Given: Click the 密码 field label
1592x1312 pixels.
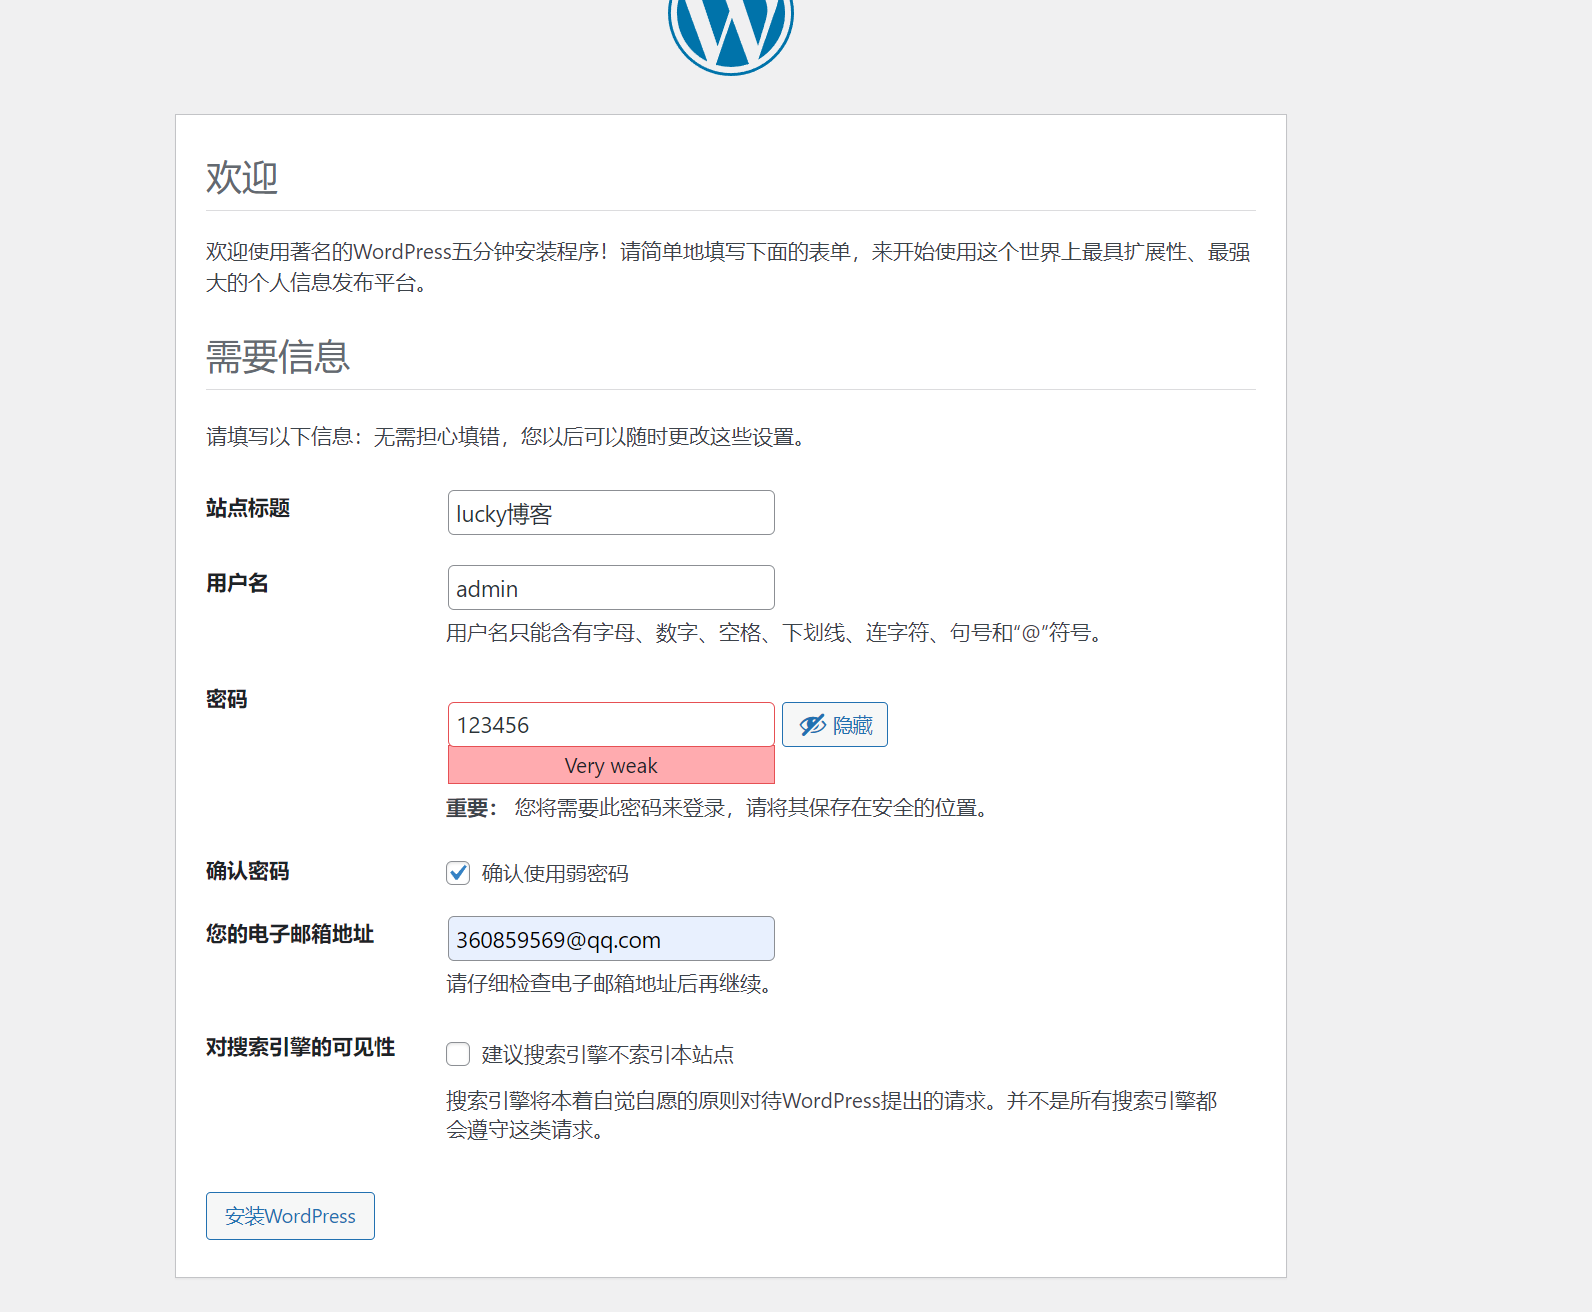Looking at the screenshot, I should click(x=227, y=699).
